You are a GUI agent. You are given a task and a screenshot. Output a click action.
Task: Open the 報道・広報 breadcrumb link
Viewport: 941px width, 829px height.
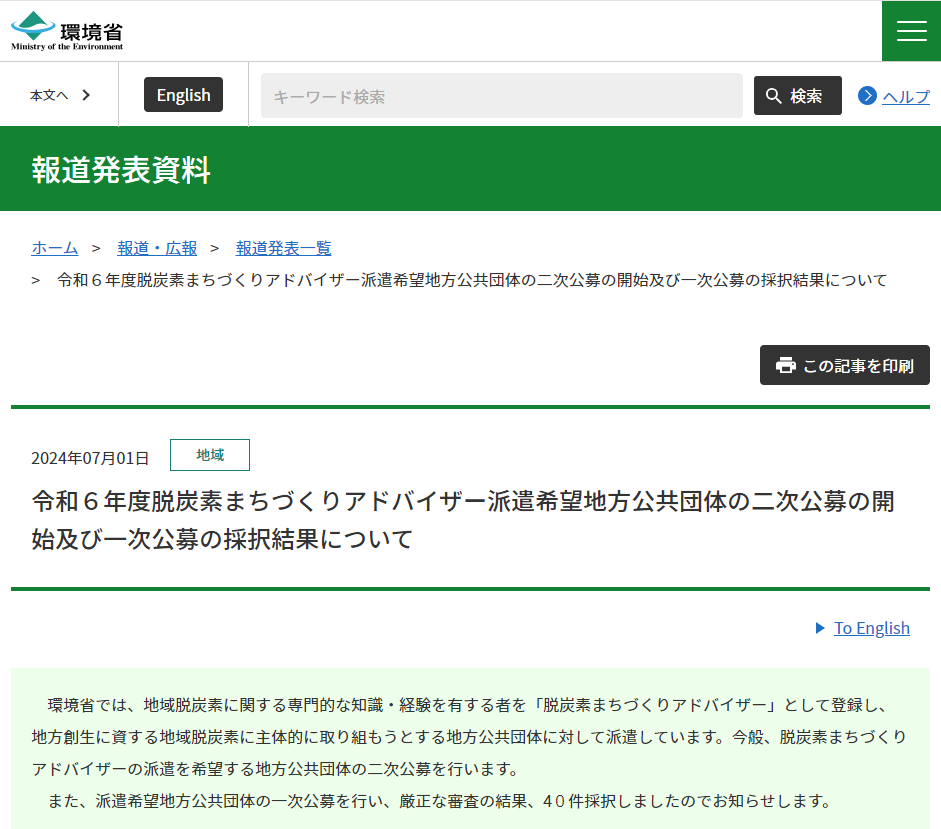pyautogui.click(x=157, y=247)
